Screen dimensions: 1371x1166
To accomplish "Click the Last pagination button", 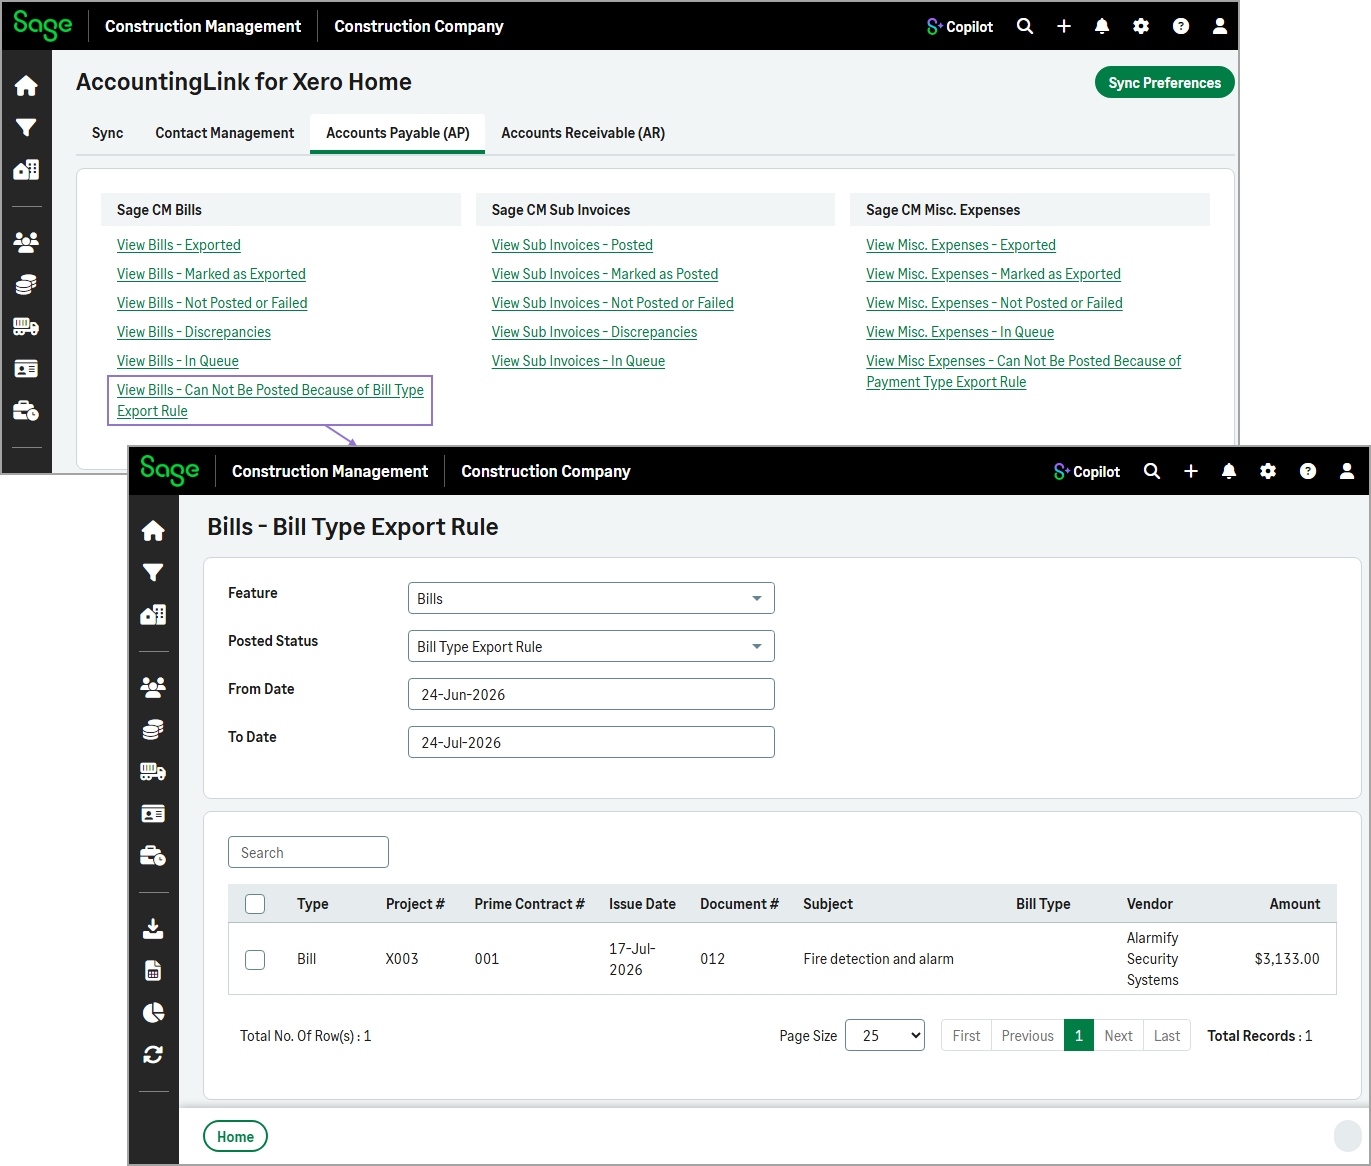I will click(1167, 1036).
